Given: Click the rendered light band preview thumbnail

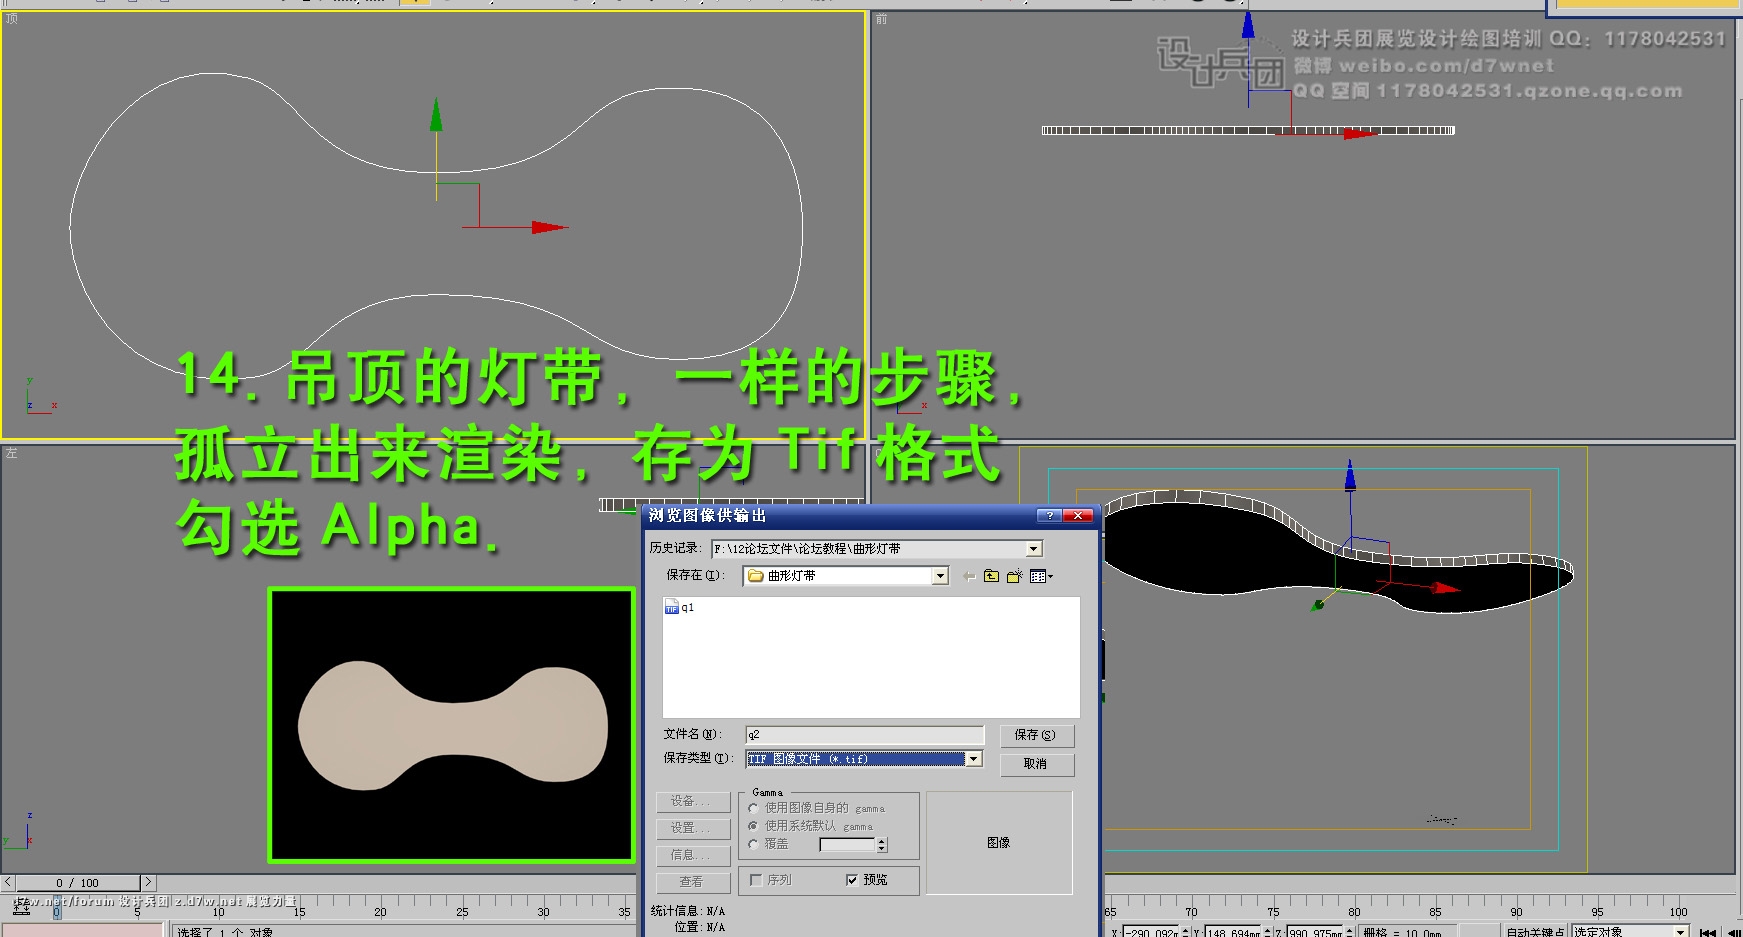Looking at the screenshot, I should coord(451,725).
